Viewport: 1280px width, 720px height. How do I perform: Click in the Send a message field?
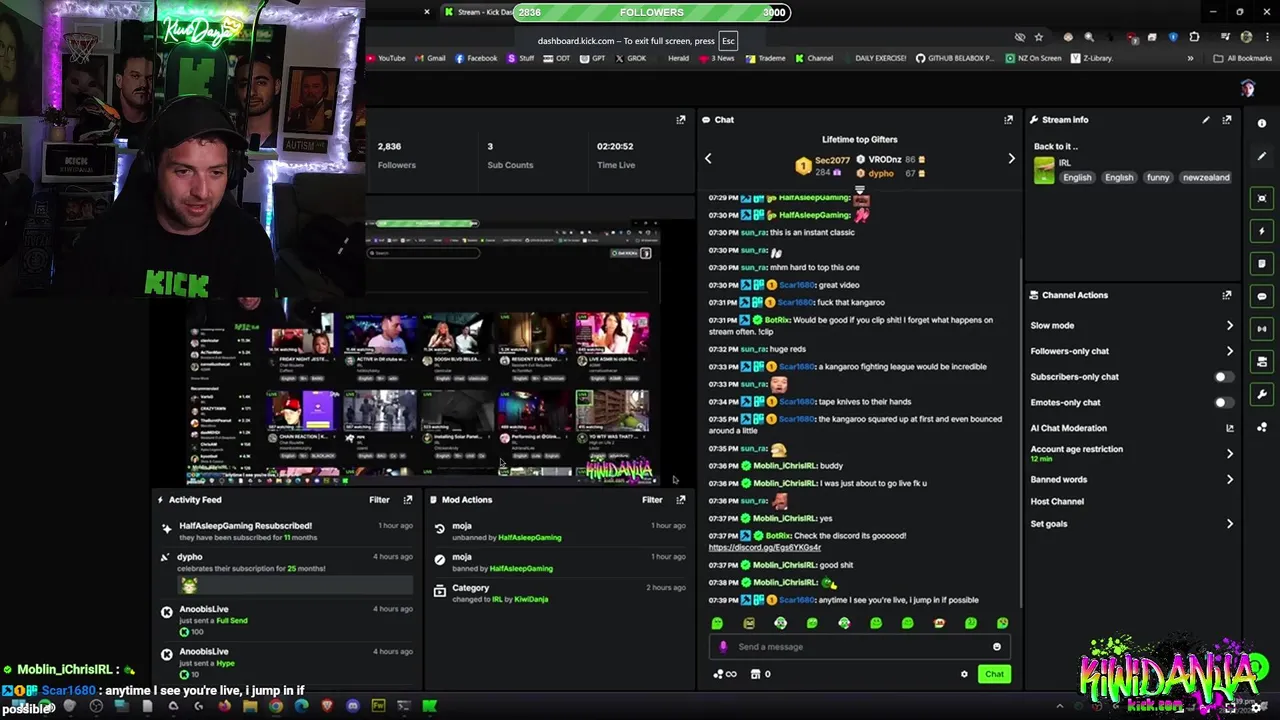click(x=860, y=647)
